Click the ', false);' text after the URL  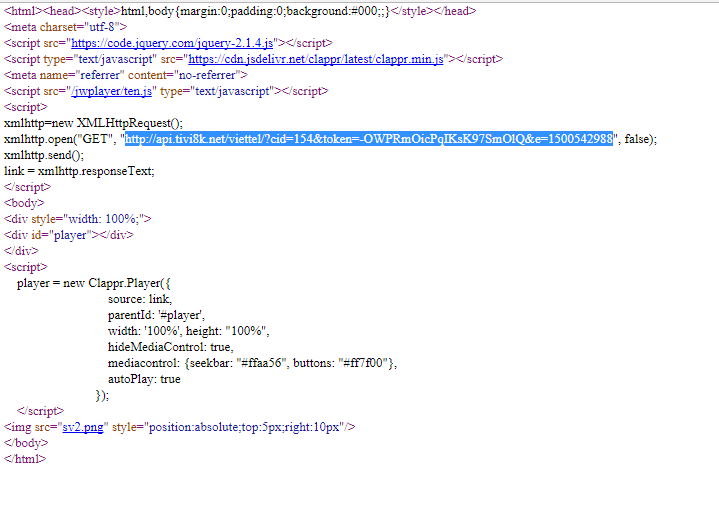click(x=637, y=139)
